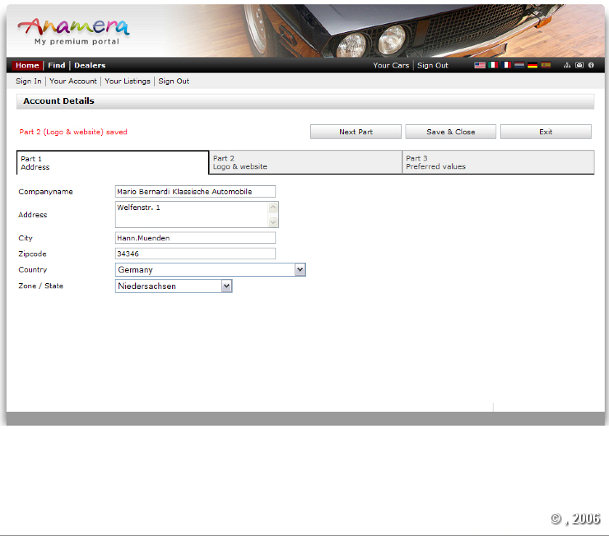
Task: Click into the City input field
Action: [195, 238]
